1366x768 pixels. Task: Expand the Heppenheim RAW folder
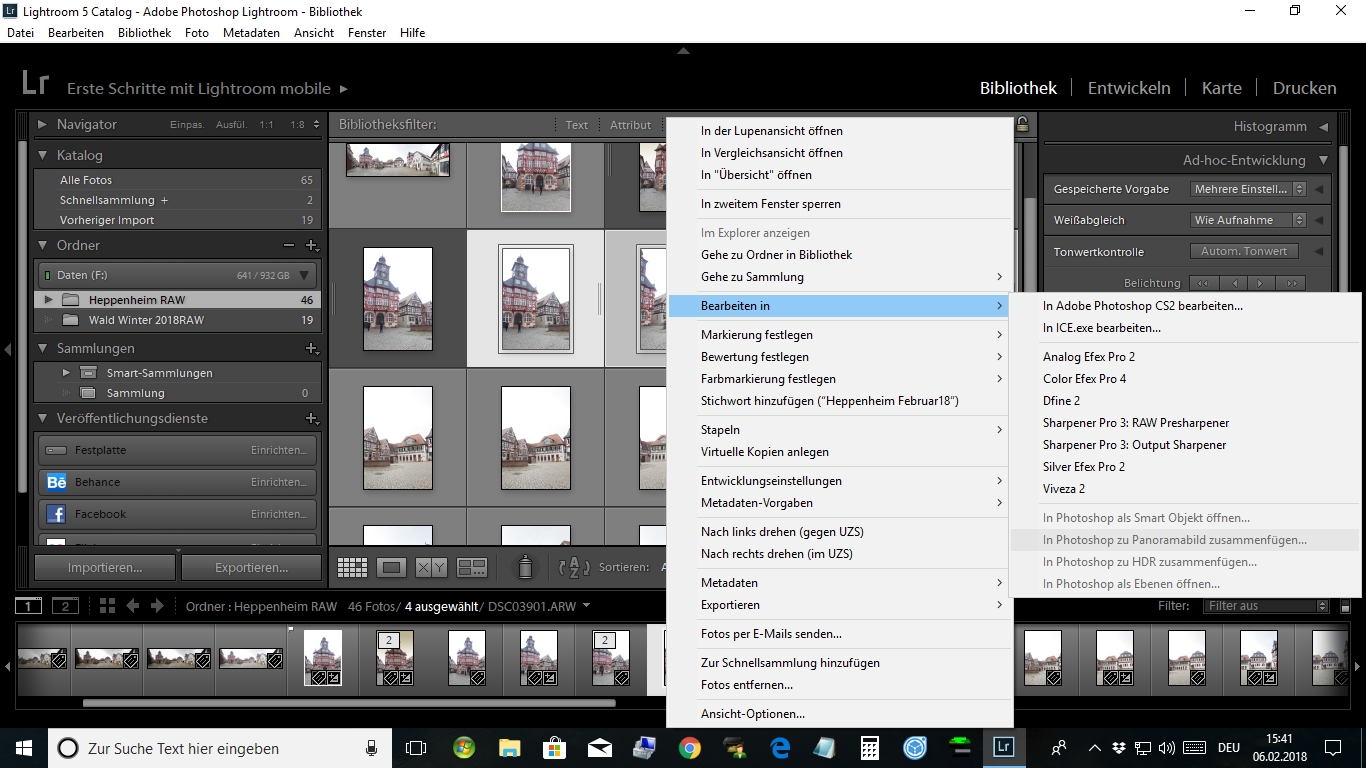[47, 299]
